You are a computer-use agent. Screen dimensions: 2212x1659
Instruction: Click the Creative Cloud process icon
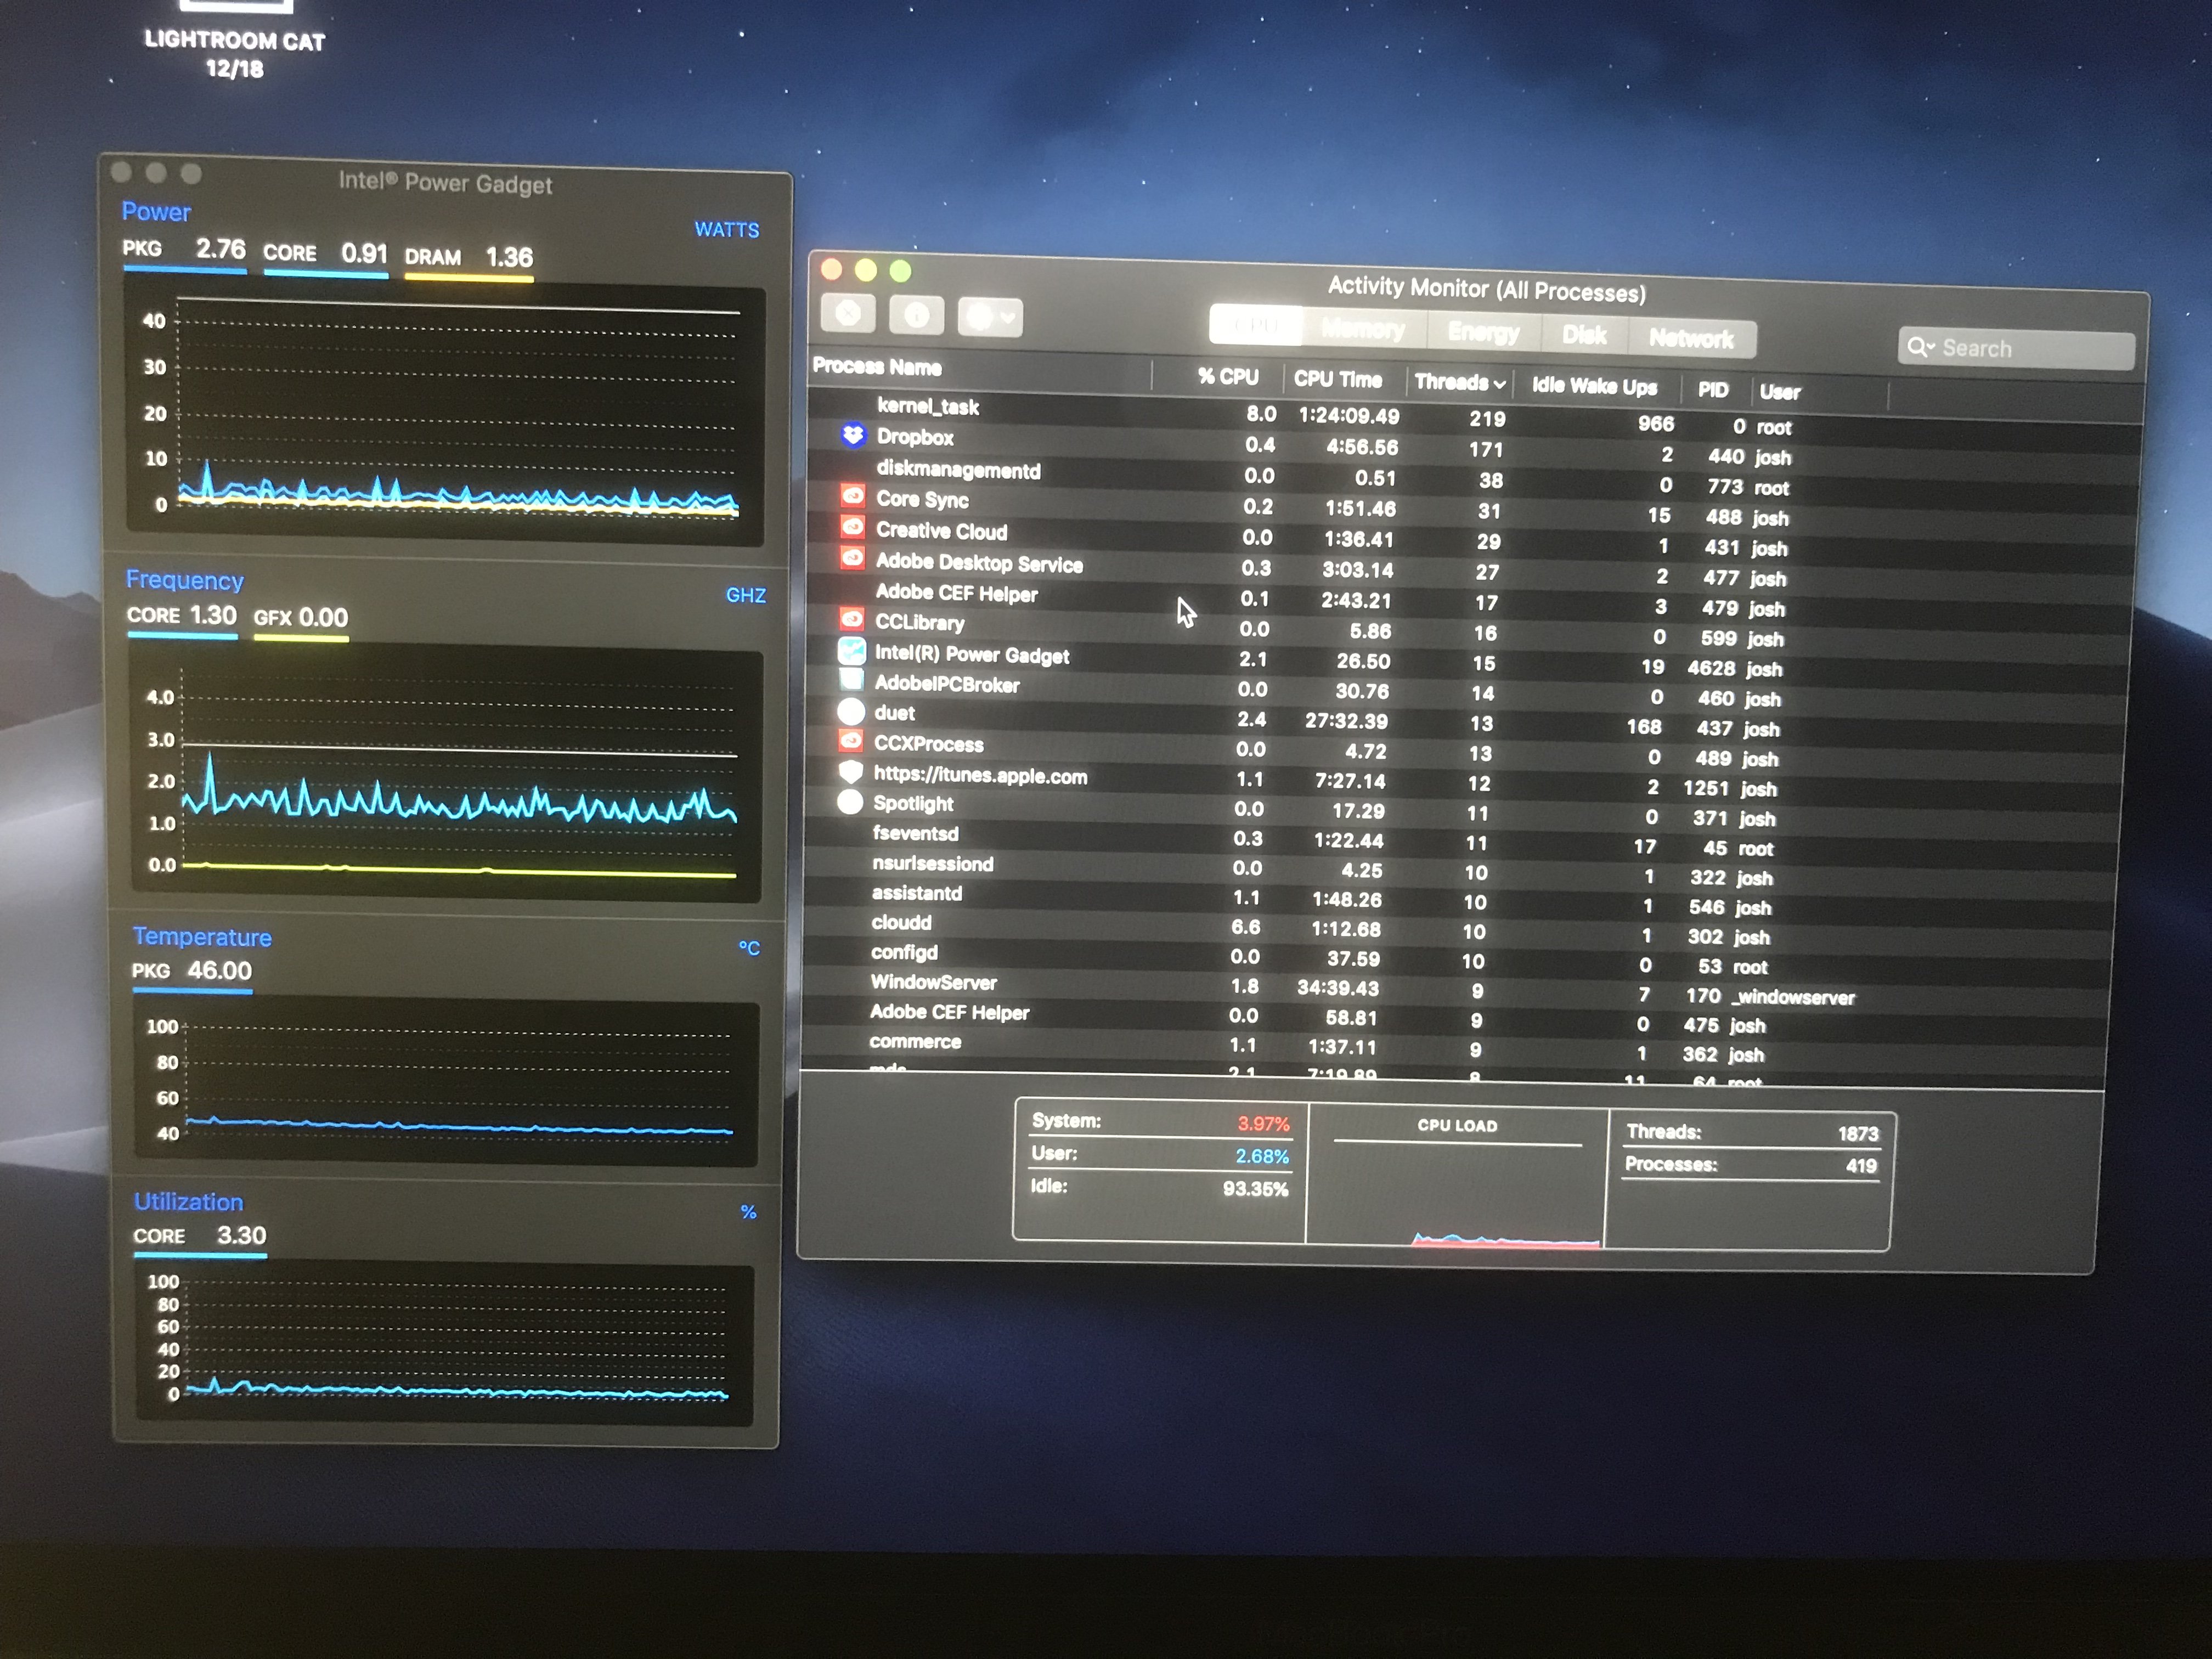click(x=852, y=527)
